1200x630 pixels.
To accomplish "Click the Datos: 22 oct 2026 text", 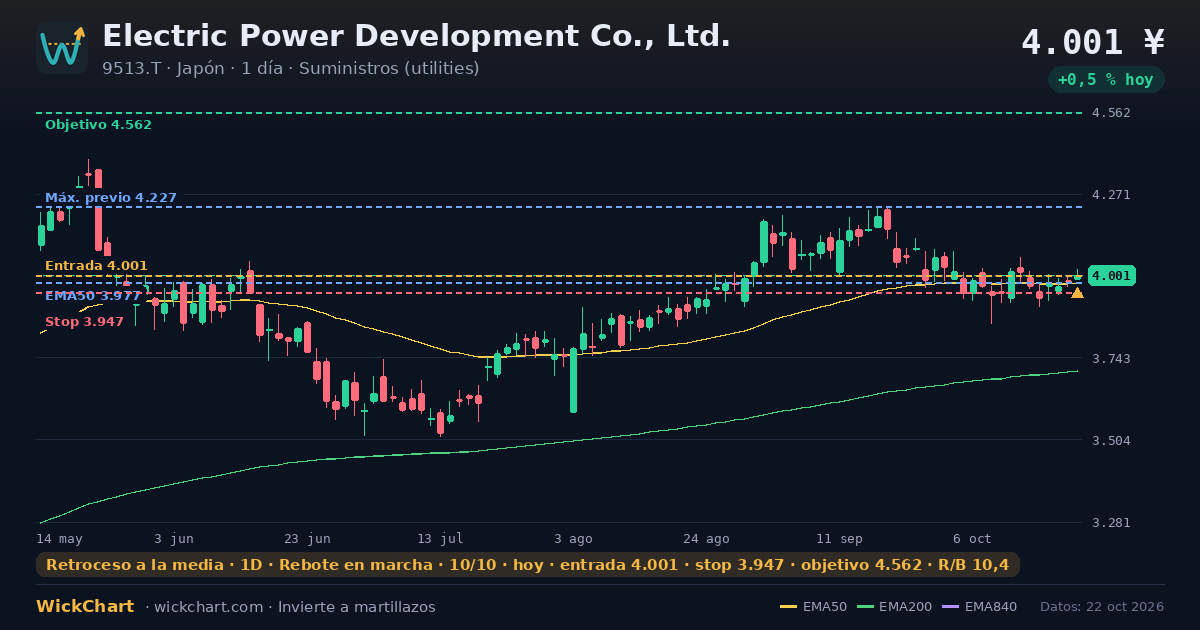I will tap(1102, 607).
